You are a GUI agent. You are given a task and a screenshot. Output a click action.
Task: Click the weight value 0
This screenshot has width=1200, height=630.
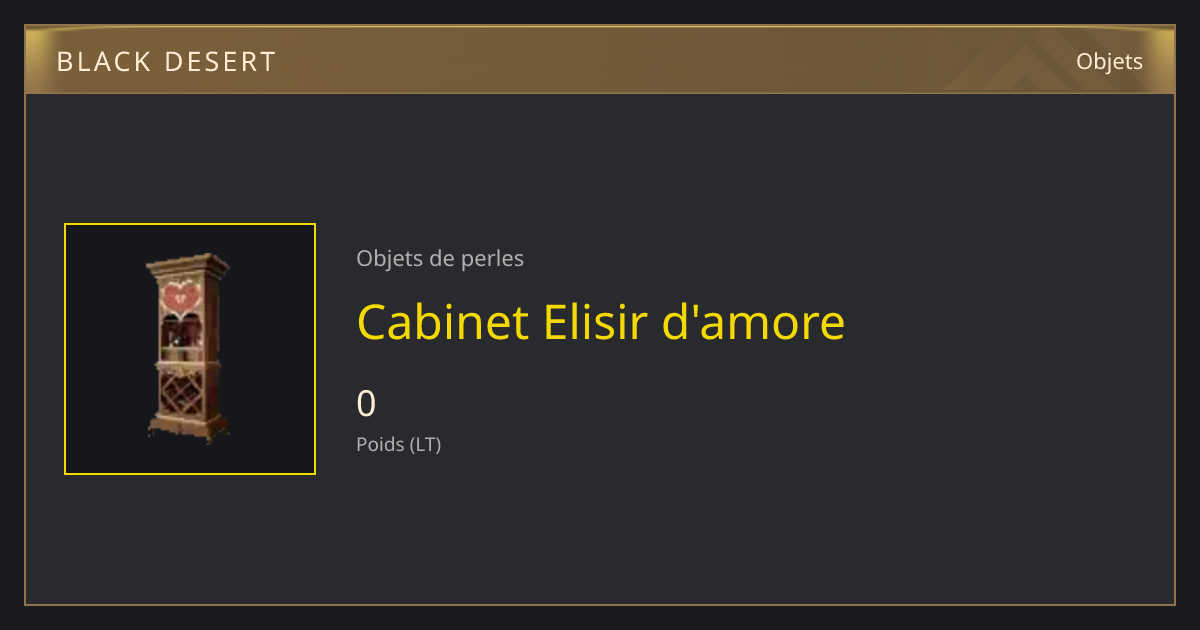pos(366,403)
